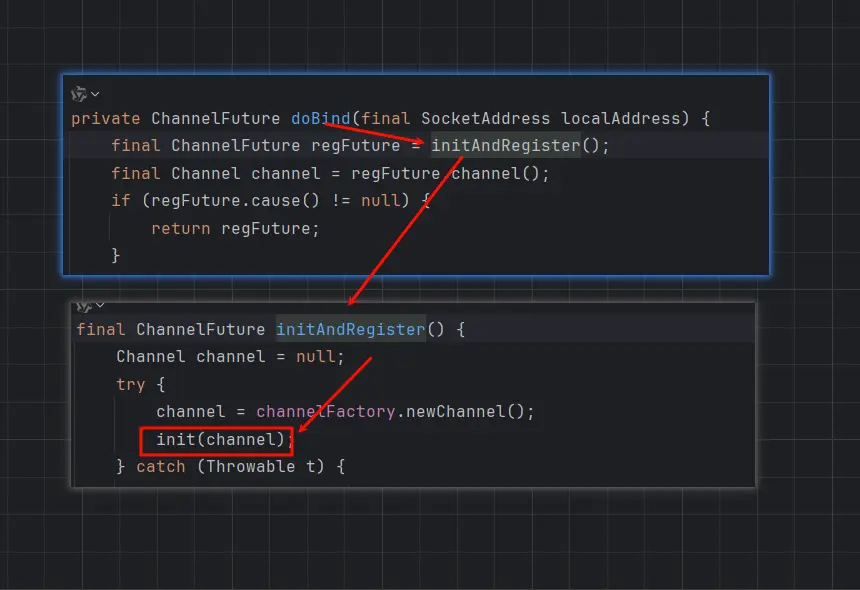The width and height of the screenshot is (860, 590).
Task: Click regFuture variable in first declaration
Action: (x=355, y=145)
